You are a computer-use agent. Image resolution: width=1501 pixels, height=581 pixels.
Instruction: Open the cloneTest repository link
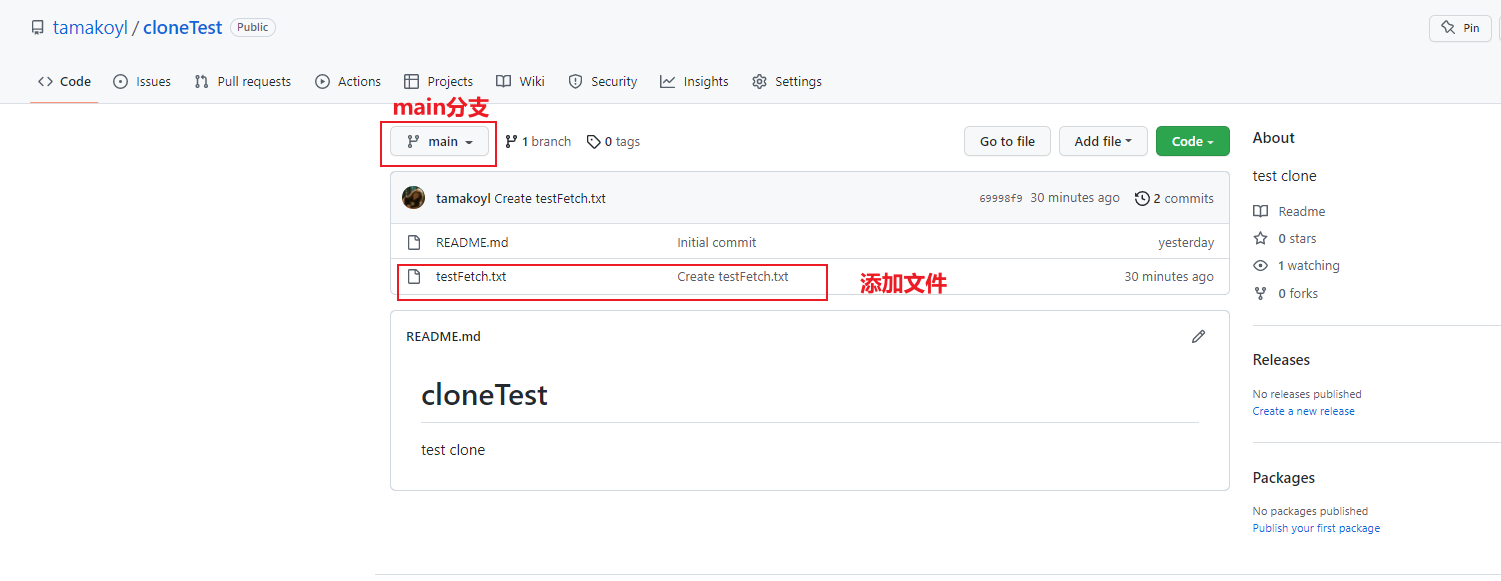[x=182, y=28]
